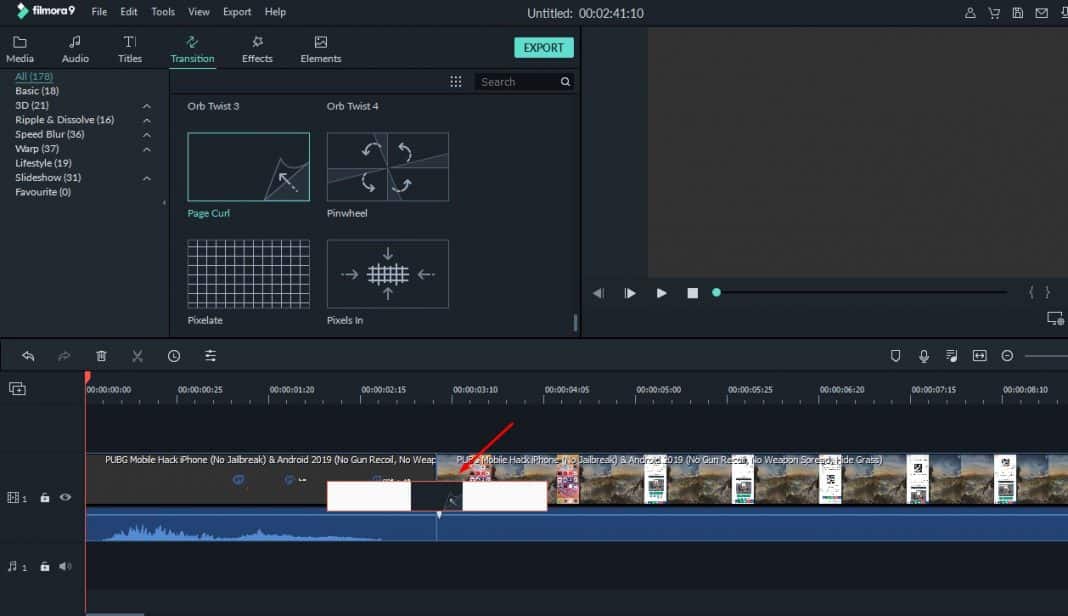
Task: Expand the 3D (21) category chevron
Action: coord(146,106)
